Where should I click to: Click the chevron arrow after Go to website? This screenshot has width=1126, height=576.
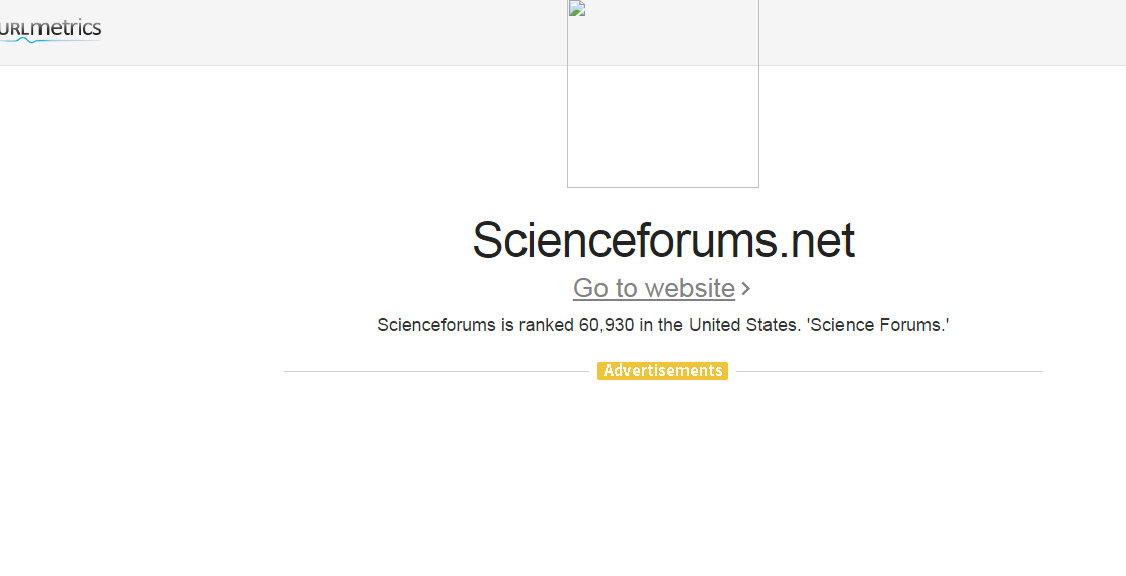746,289
